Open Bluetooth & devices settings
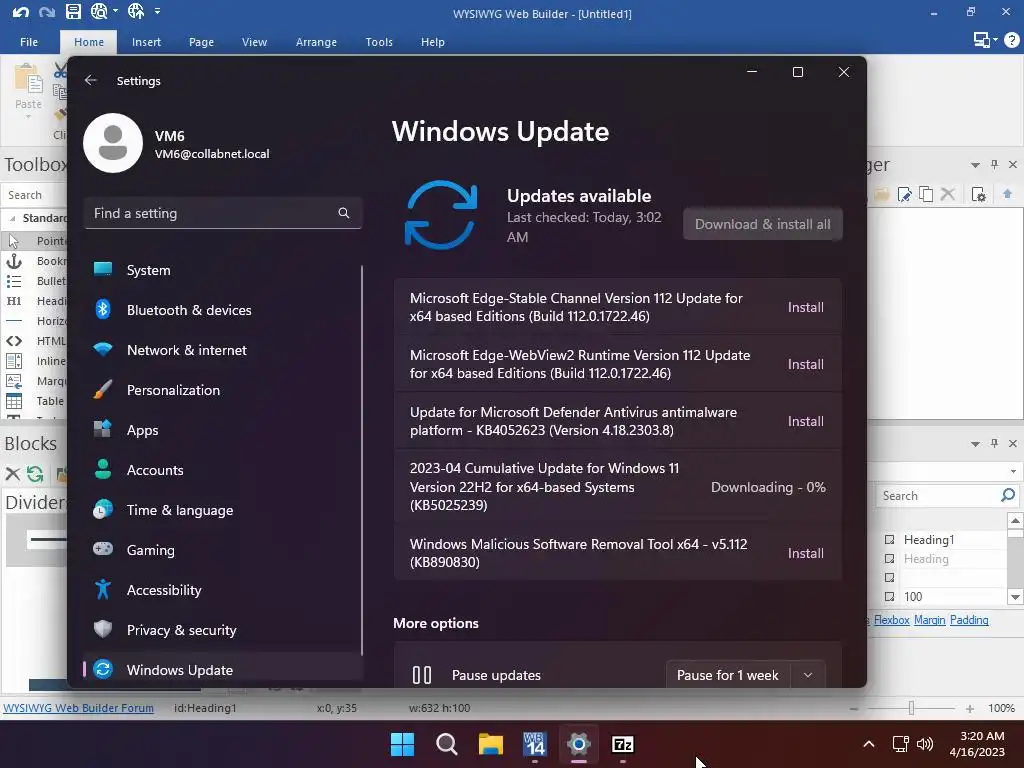The image size is (1024, 768). pyautogui.click(x=223, y=310)
